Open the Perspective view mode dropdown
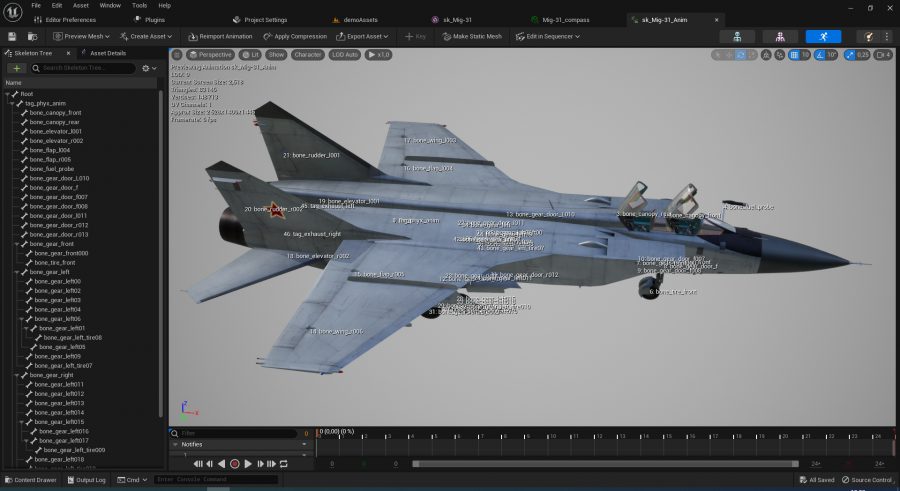 coord(210,55)
